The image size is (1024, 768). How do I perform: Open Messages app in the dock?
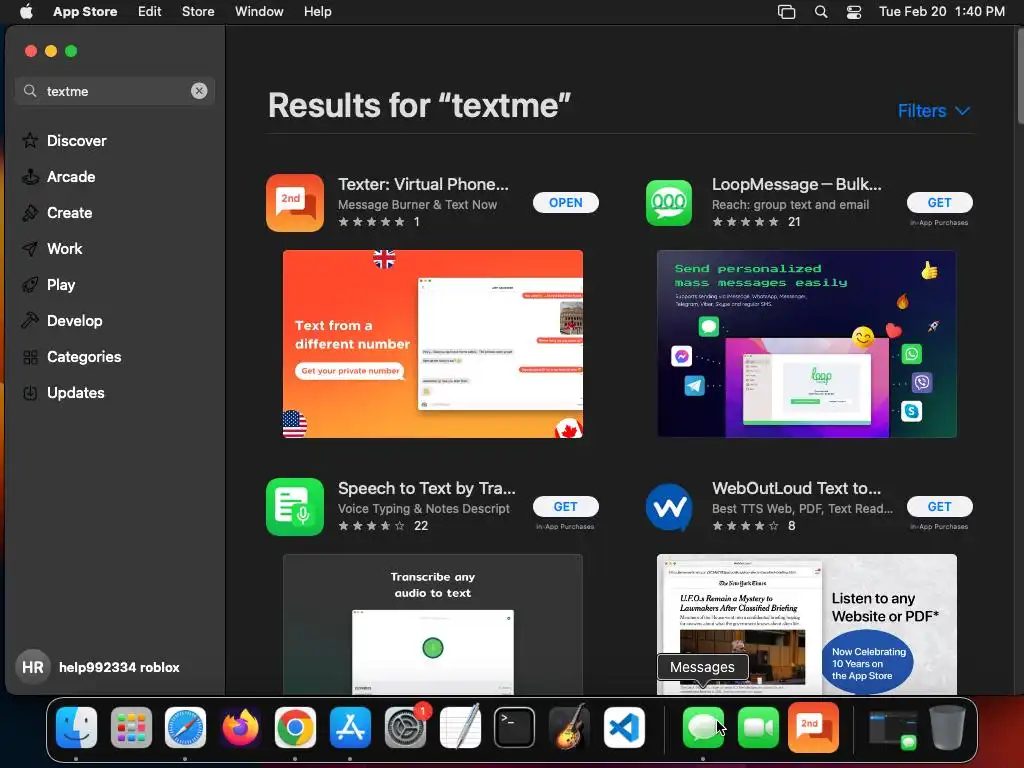click(x=703, y=728)
